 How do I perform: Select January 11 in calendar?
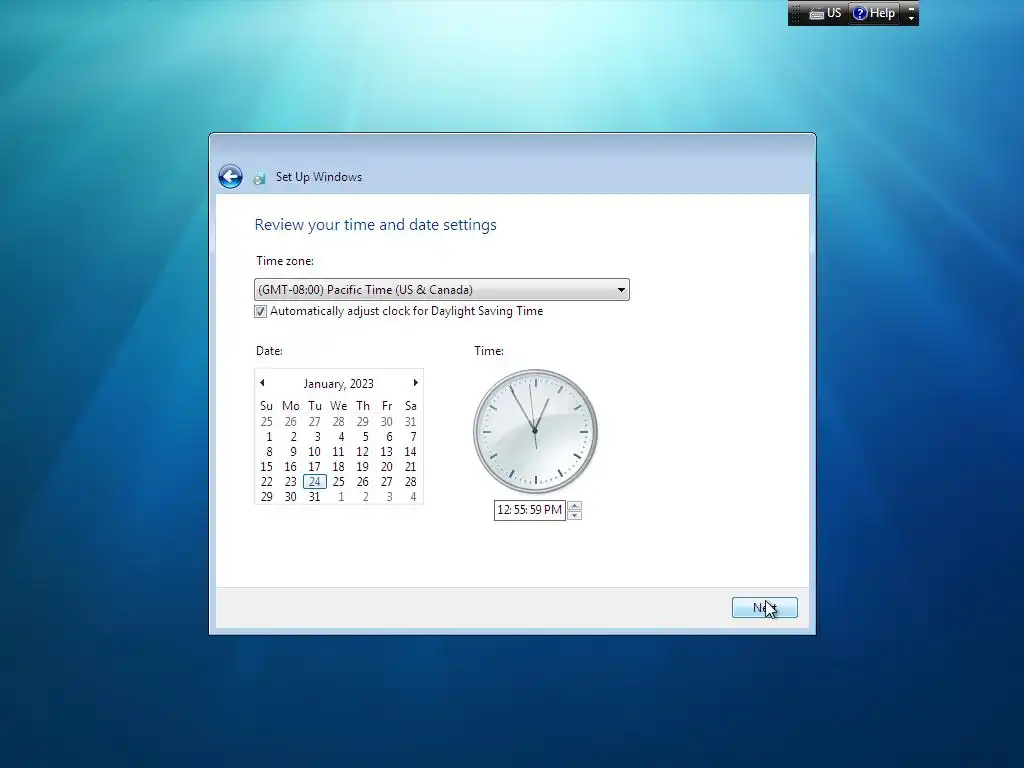338,451
